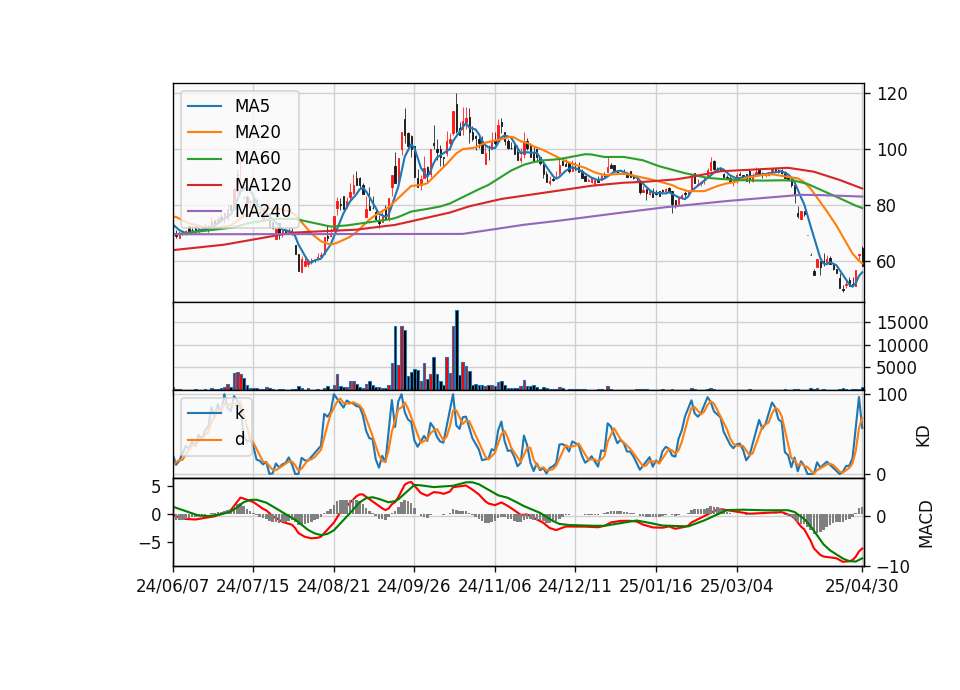Viewport: 960px width, 690px height.
Task: Click the 24/06/07 date label
Action: (x=173, y=586)
